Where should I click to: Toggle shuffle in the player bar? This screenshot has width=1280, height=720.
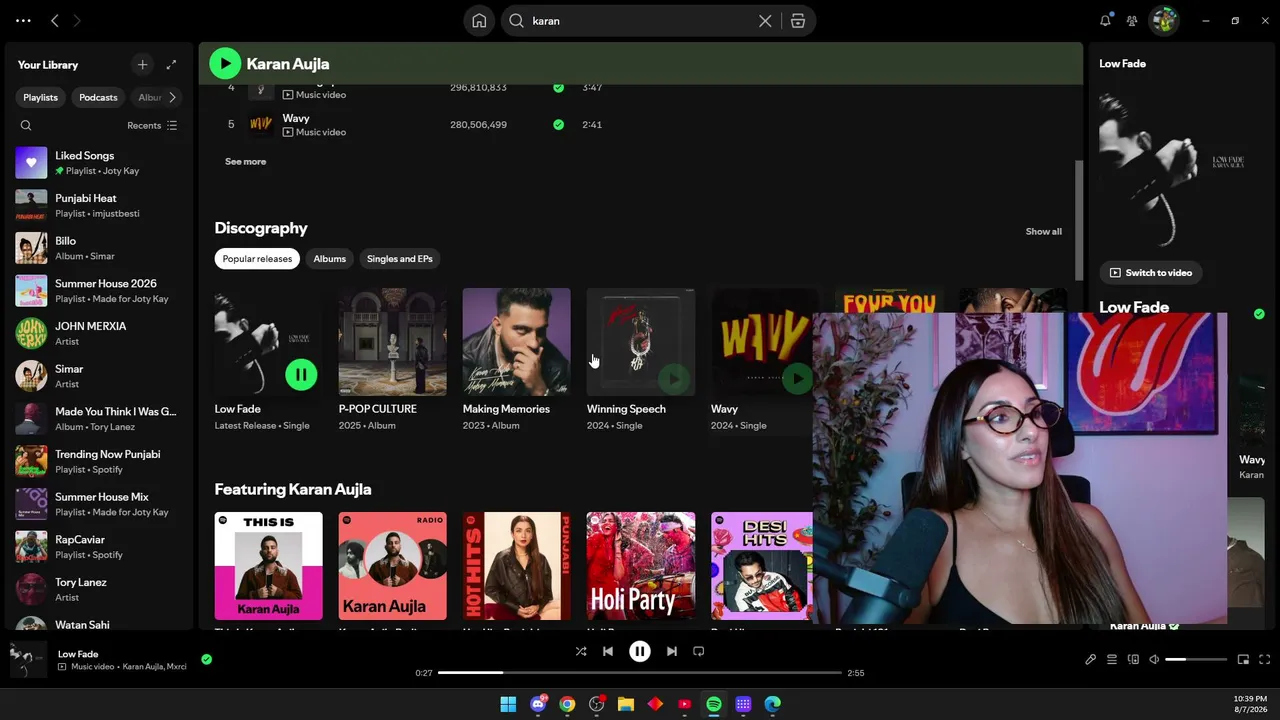[581, 651]
